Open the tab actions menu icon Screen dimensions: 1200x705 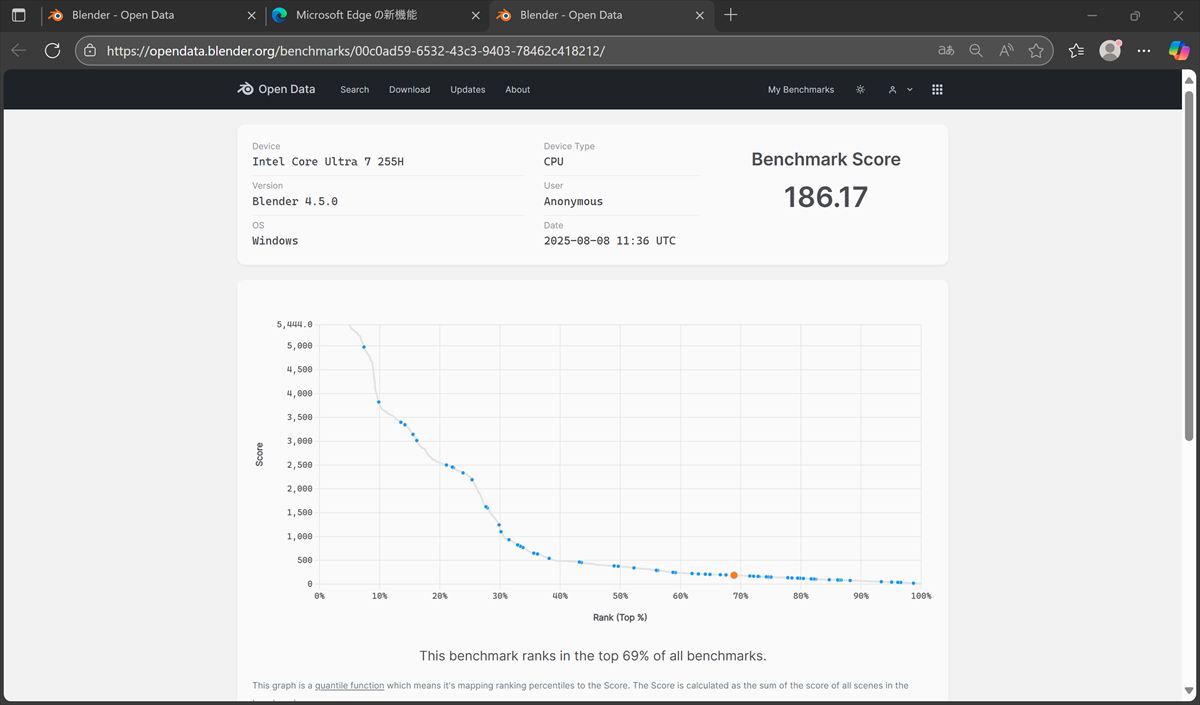point(18,15)
